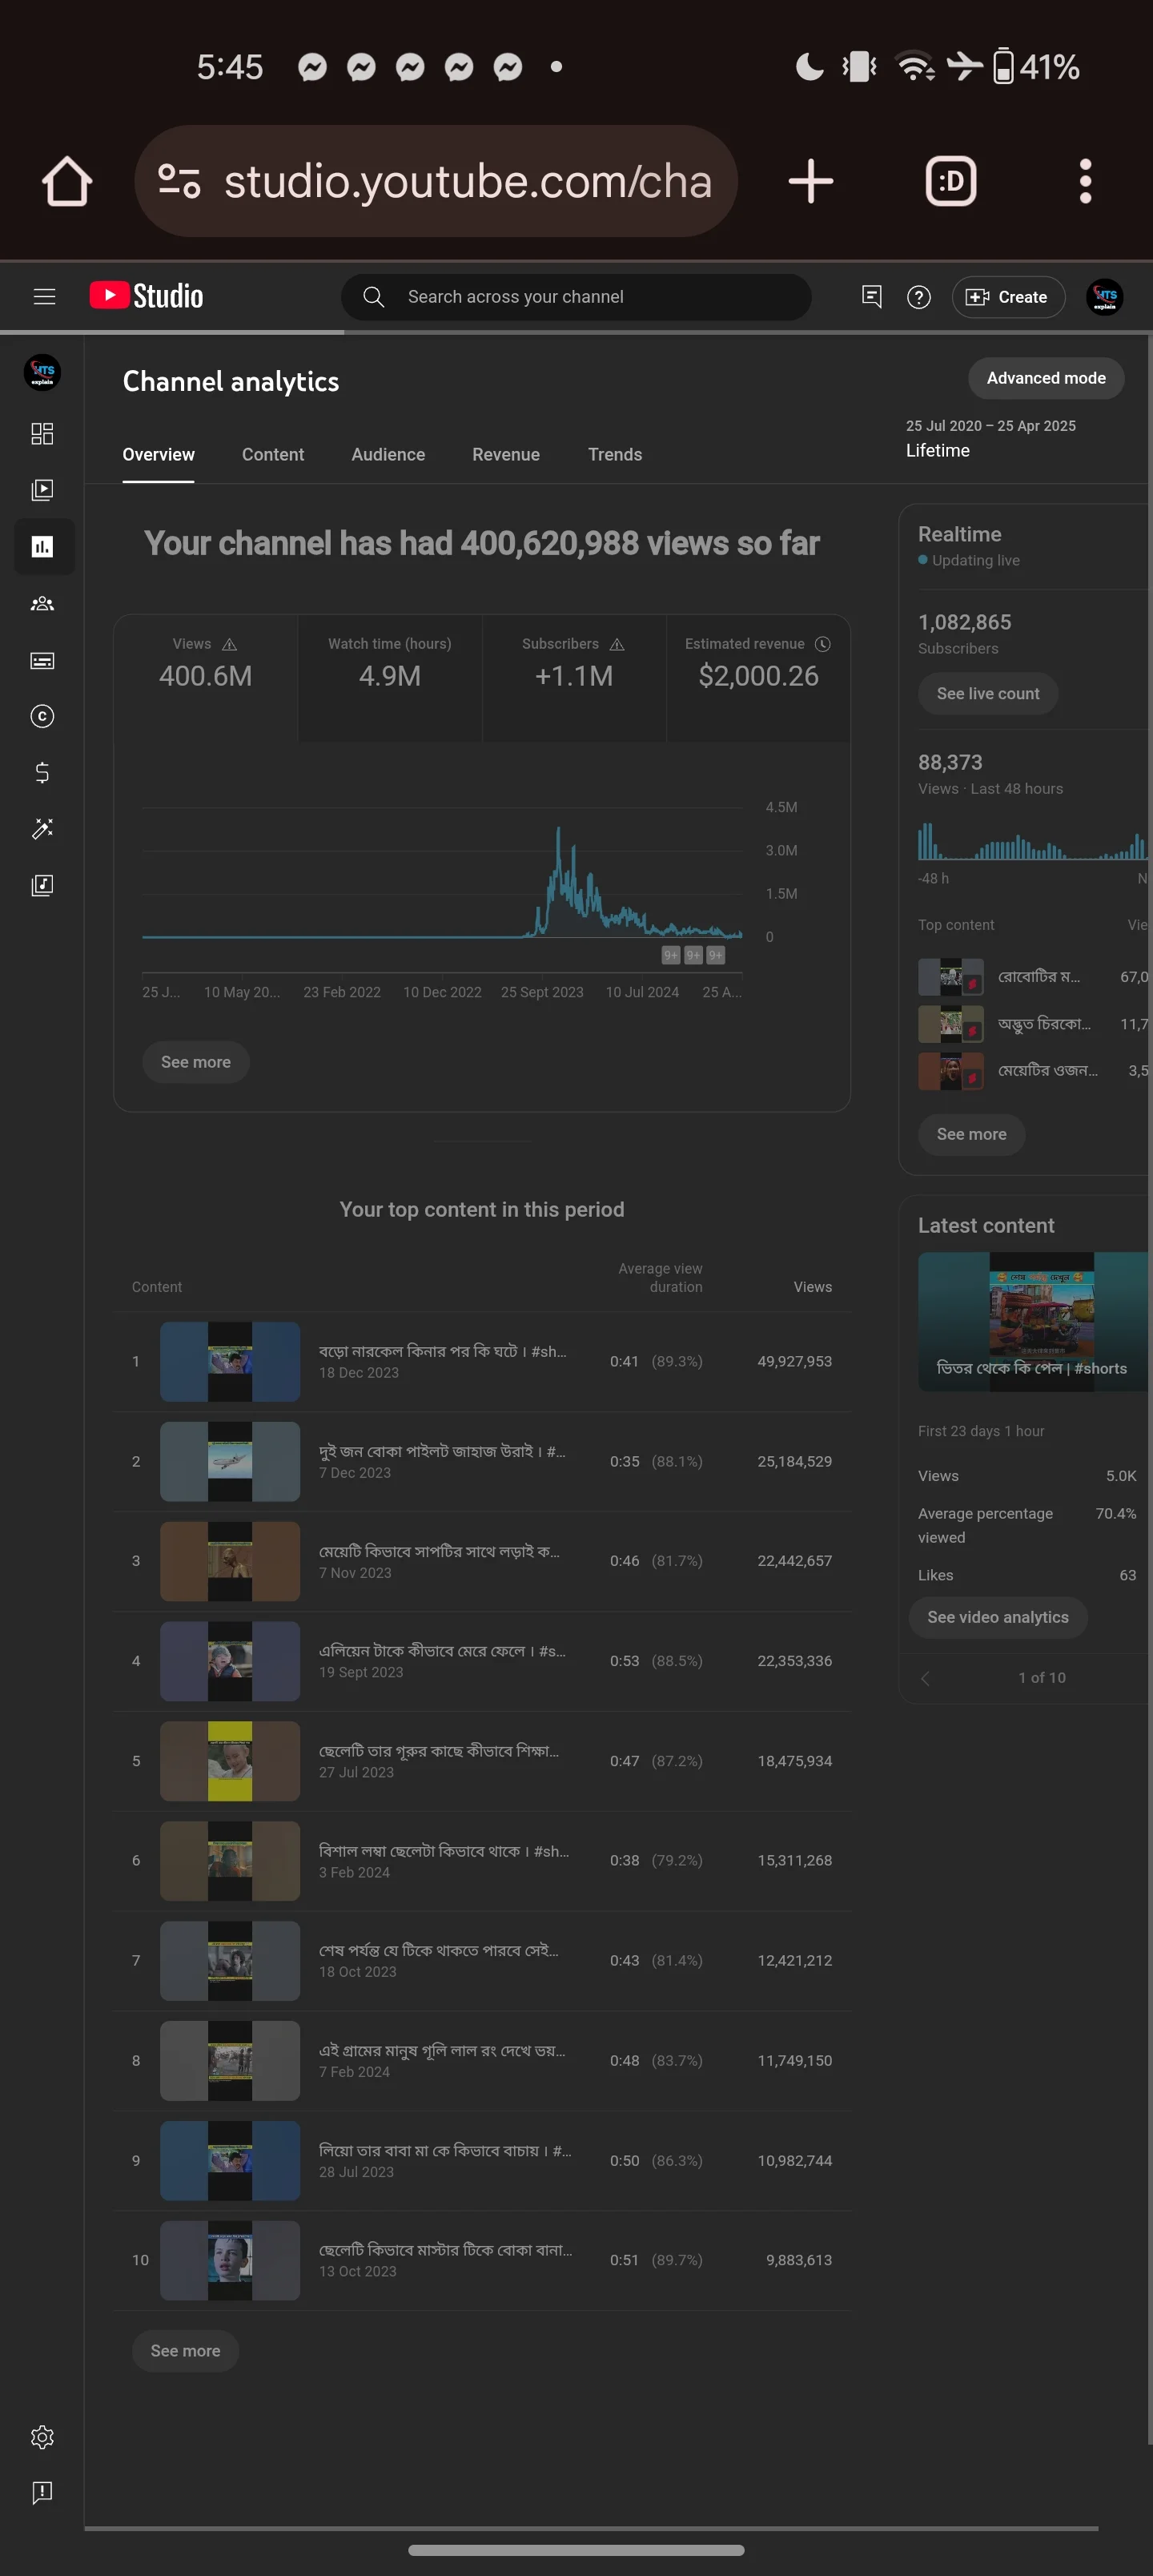Open Customisation magic wand icon
Screen dimensions: 1153x2576
pos(42,828)
